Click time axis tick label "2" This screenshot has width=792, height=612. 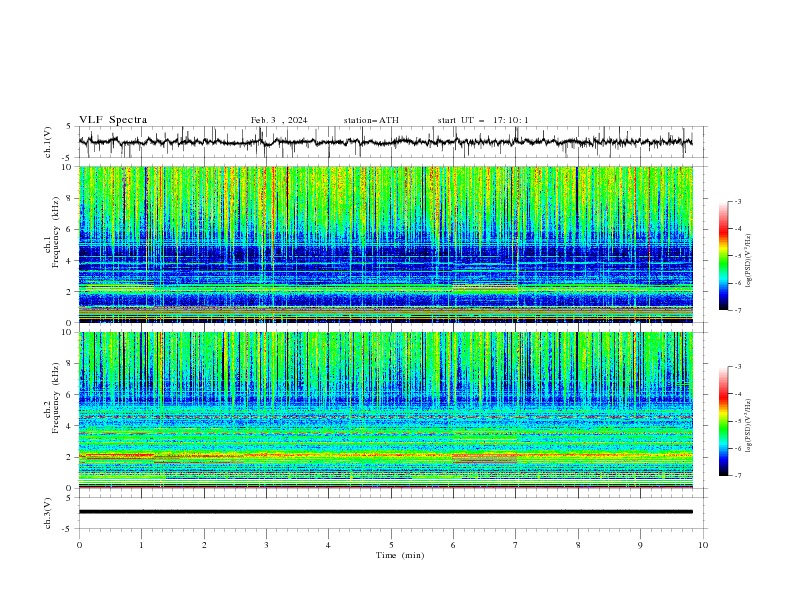coord(204,545)
